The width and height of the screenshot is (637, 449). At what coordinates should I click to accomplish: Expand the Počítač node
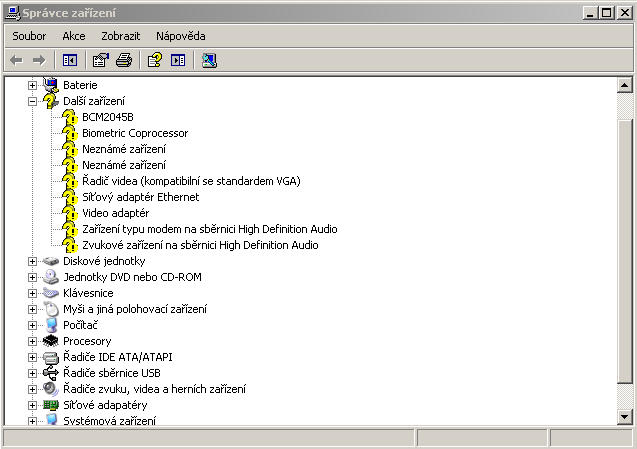tap(32, 325)
